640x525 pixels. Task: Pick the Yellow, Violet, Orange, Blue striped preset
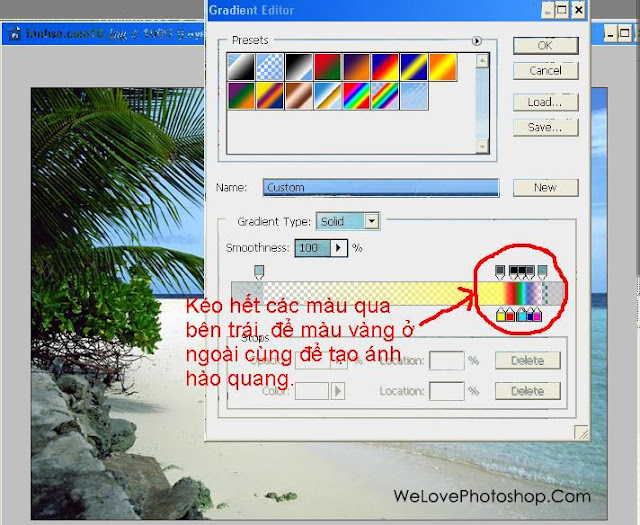270,96
